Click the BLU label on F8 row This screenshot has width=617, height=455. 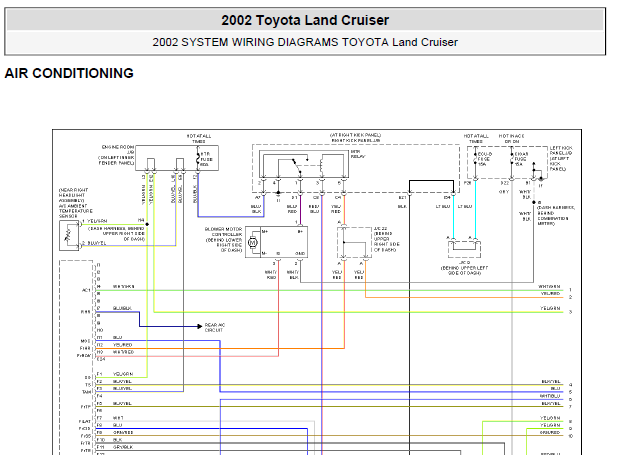[117, 425]
